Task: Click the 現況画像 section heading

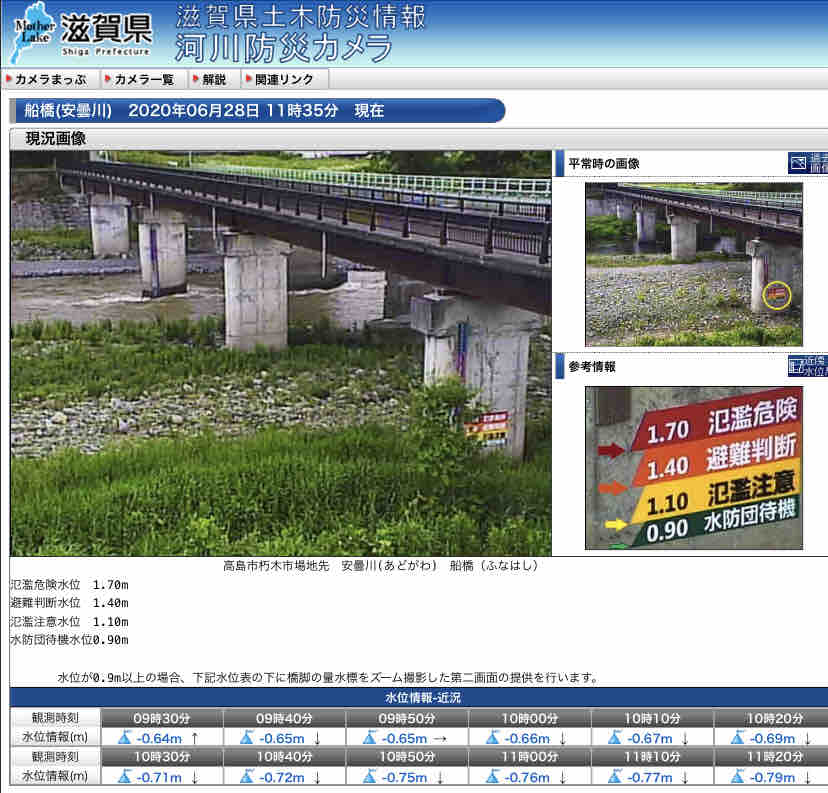Action: tap(56, 138)
